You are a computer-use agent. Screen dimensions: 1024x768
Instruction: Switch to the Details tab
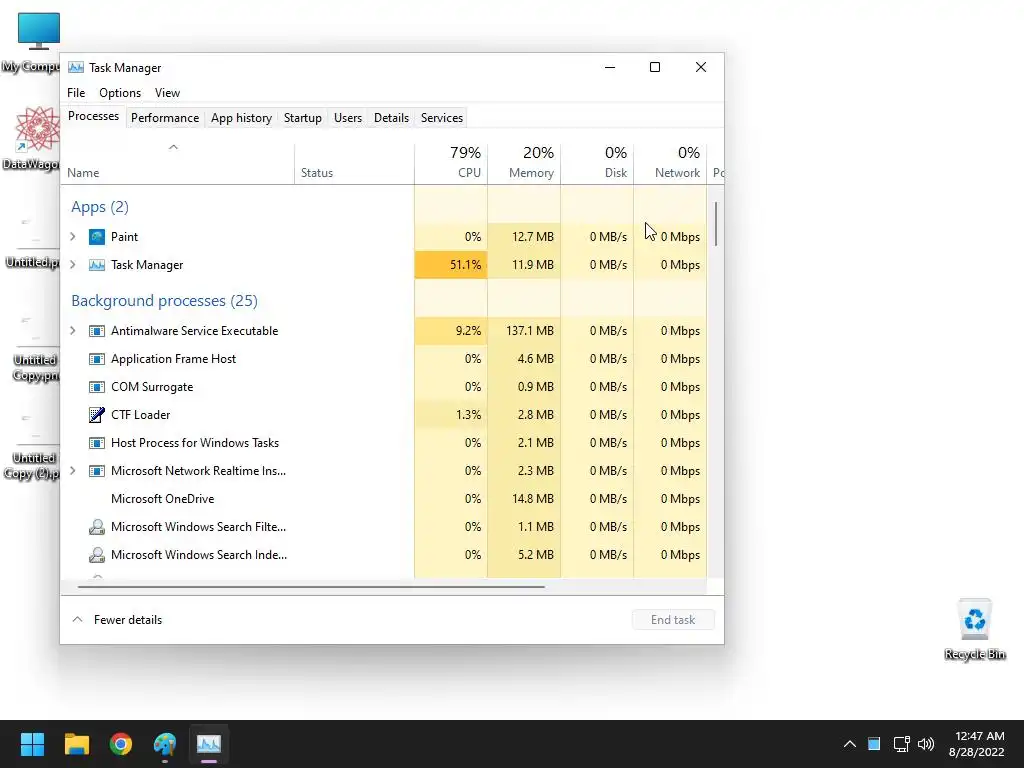(x=391, y=118)
